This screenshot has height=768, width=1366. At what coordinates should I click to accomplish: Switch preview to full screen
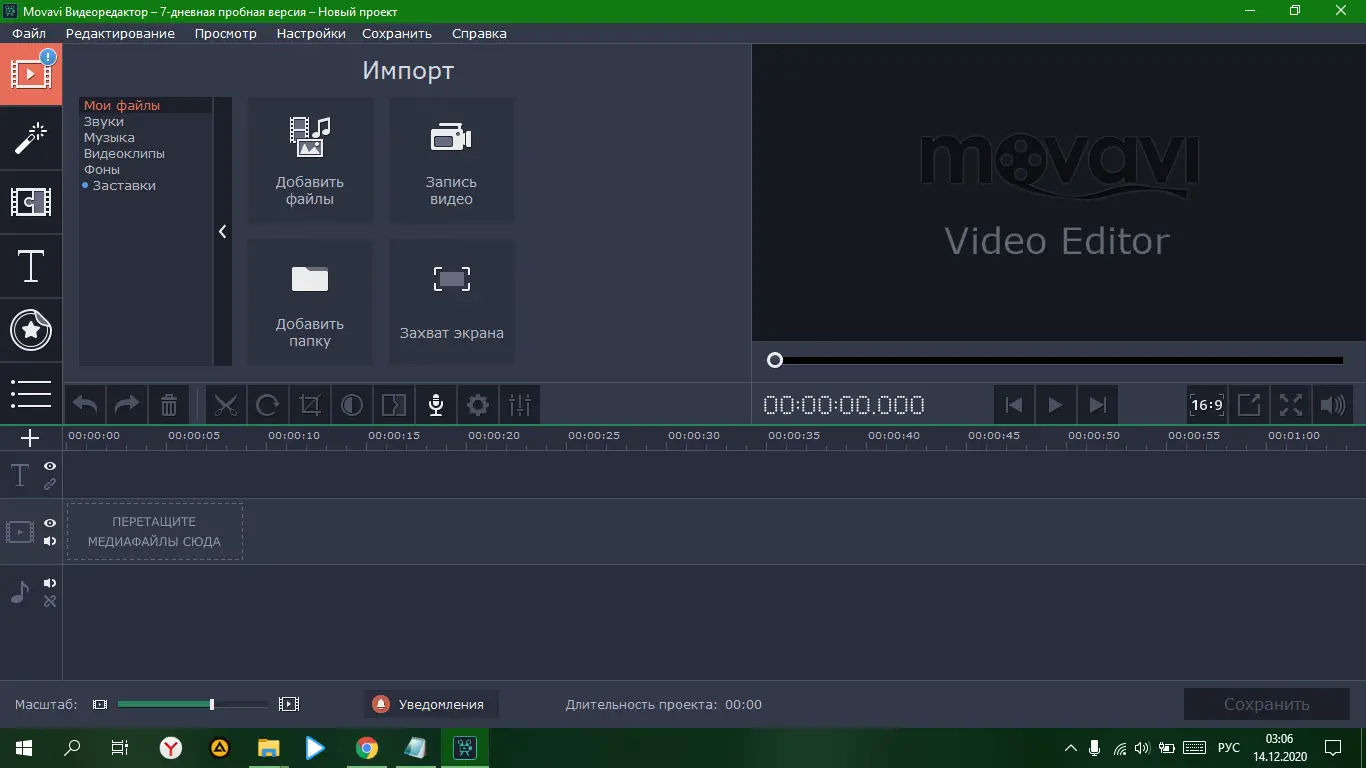point(1291,405)
